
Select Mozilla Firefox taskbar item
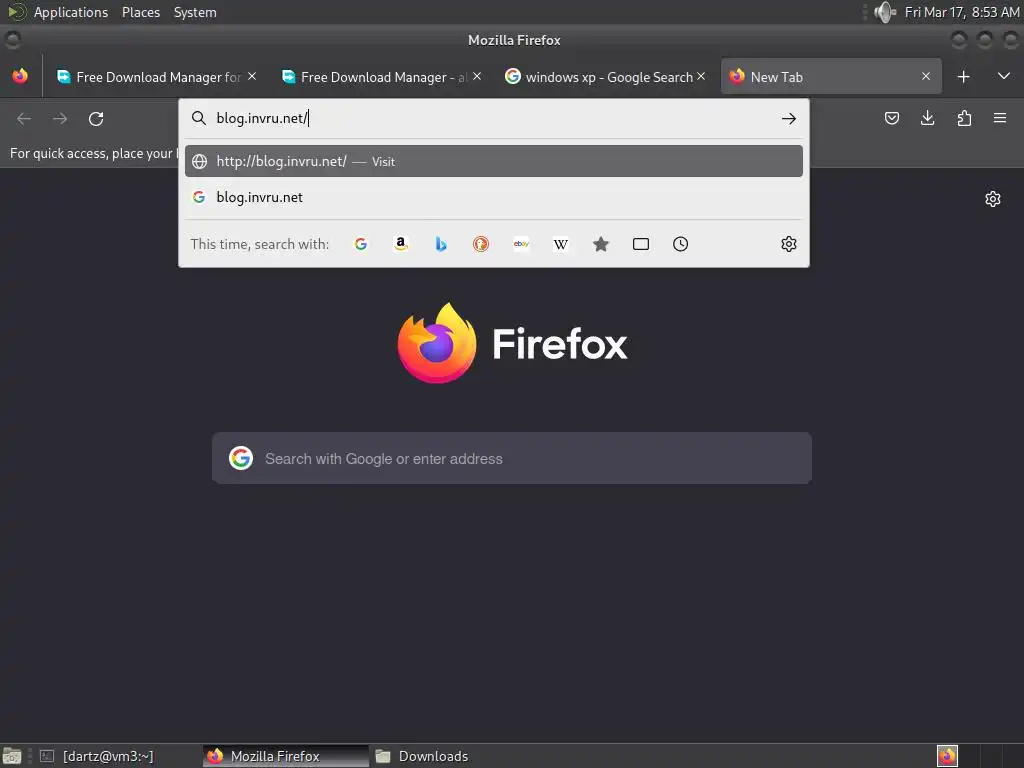285,756
